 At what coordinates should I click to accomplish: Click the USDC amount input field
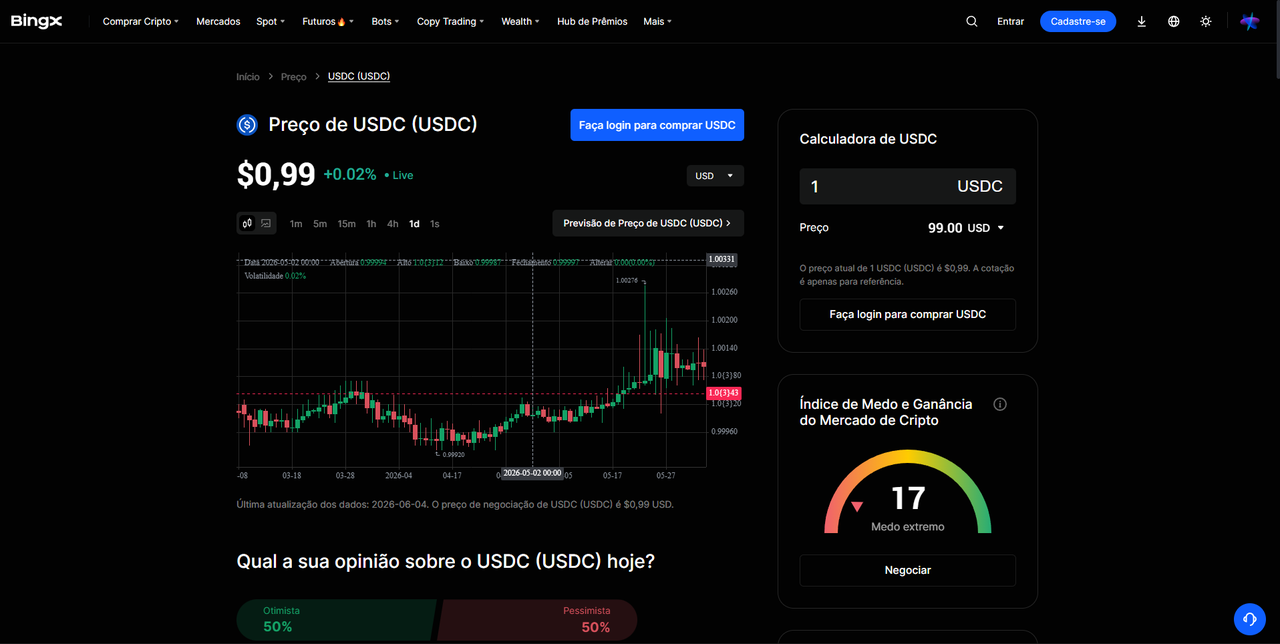[x=907, y=187]
